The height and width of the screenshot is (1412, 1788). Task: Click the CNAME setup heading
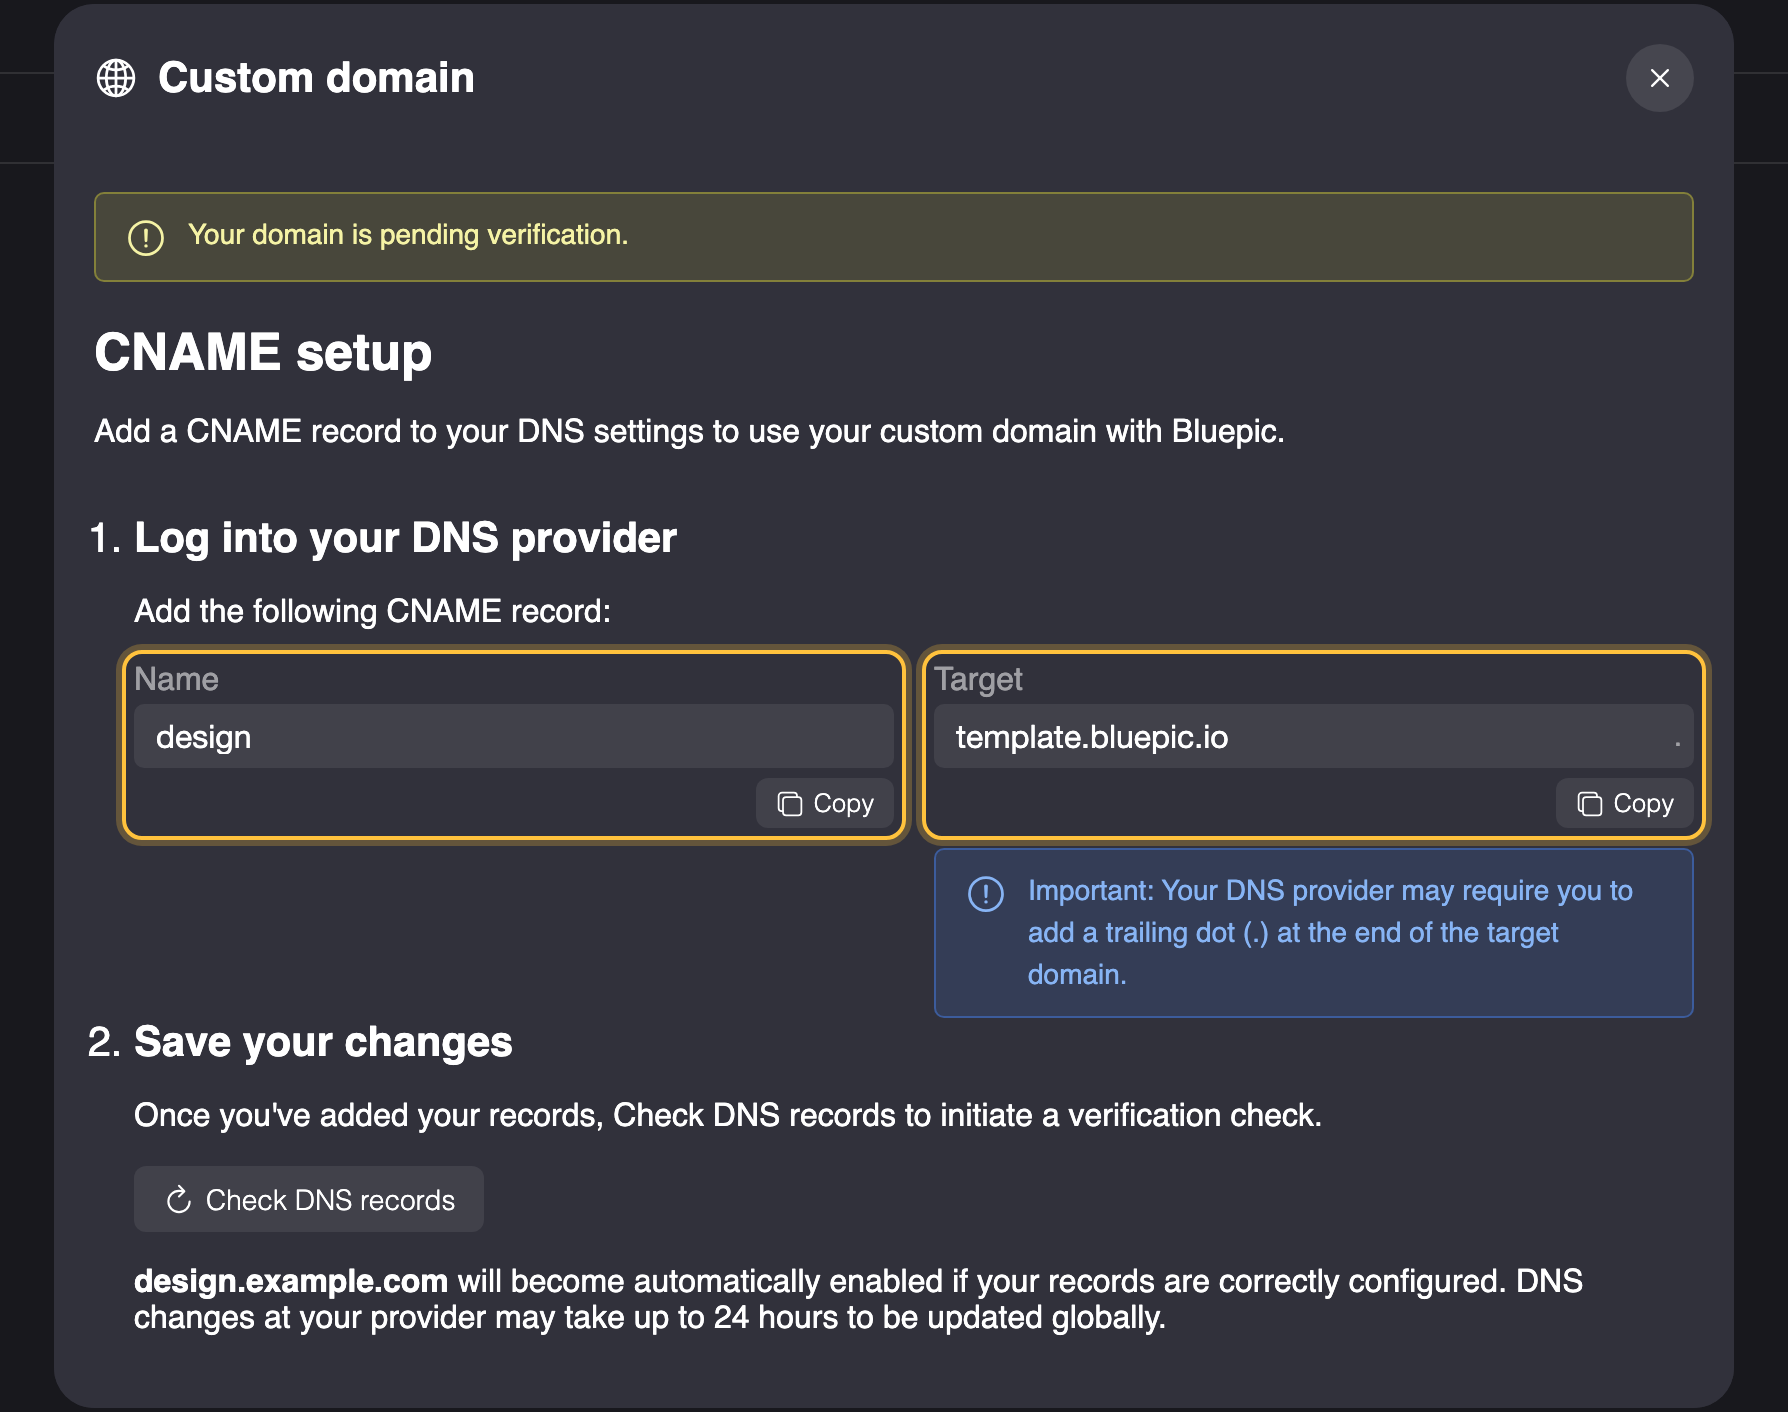pos(263,353)
